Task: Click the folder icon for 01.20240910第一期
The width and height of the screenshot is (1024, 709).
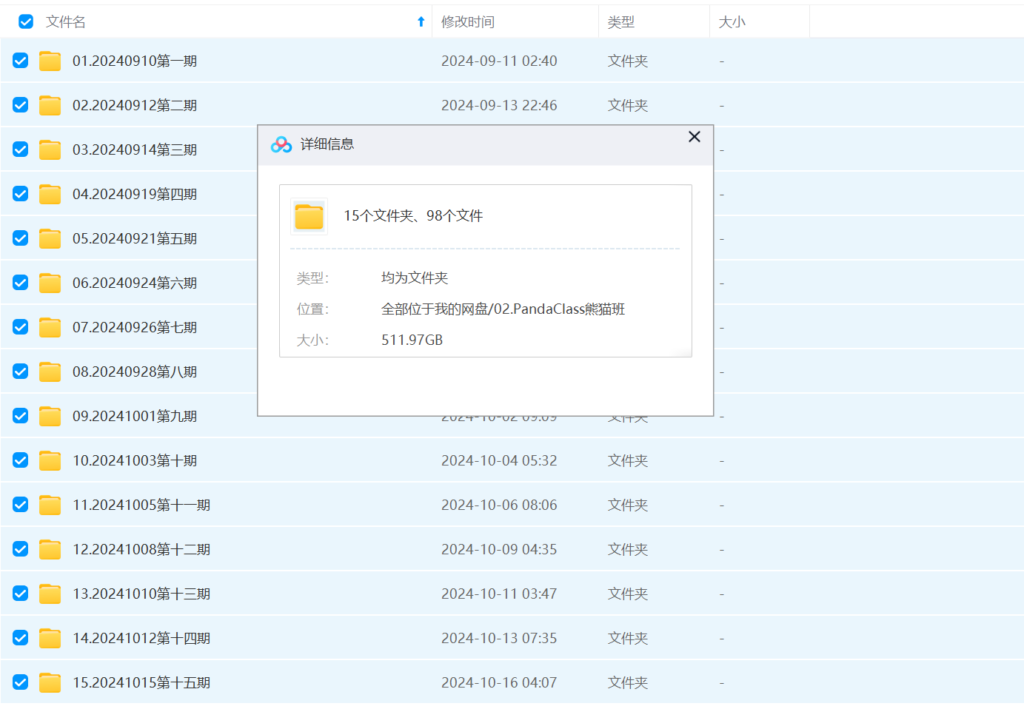Action: click(50, 61)
